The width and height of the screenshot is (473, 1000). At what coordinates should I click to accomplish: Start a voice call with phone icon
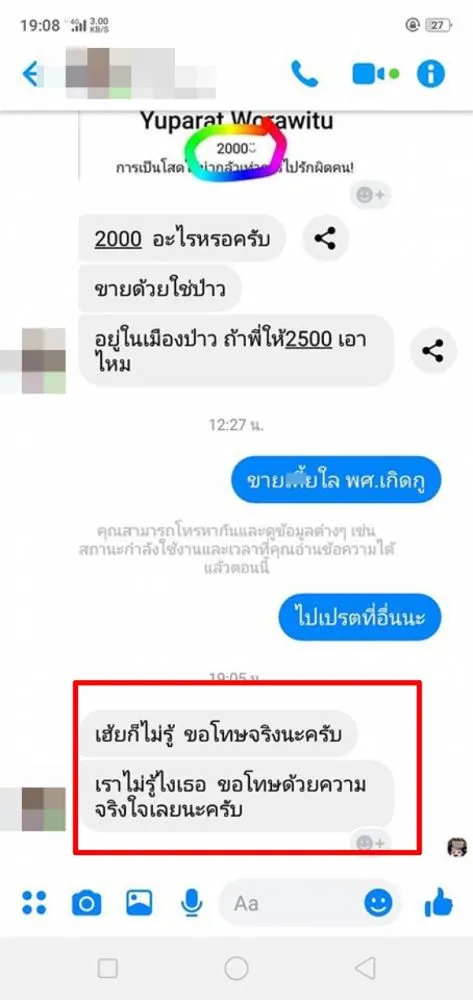304,74
